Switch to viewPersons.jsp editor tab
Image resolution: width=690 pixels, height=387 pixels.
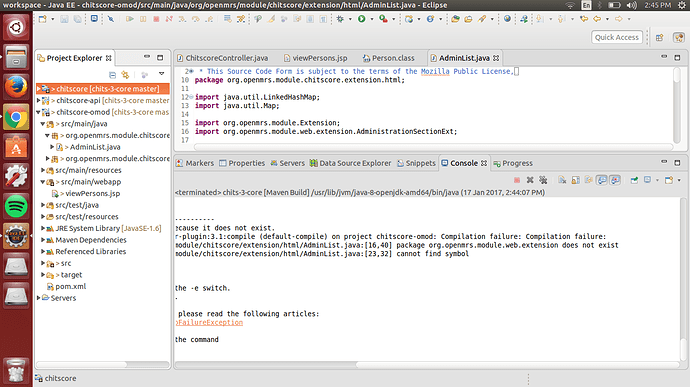tap(316, 58)
